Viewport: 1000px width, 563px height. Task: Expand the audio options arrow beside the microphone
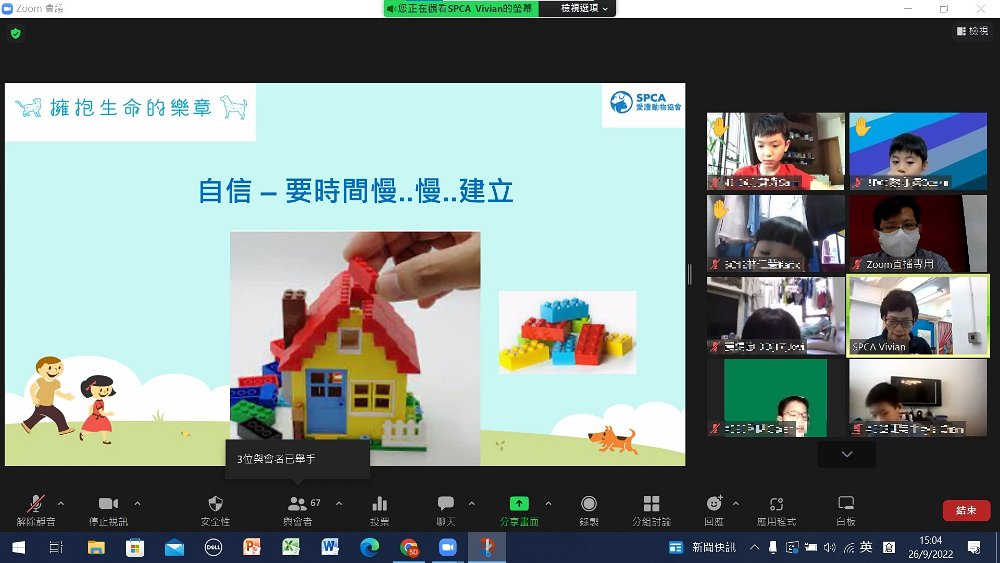(x=61, y=503)
